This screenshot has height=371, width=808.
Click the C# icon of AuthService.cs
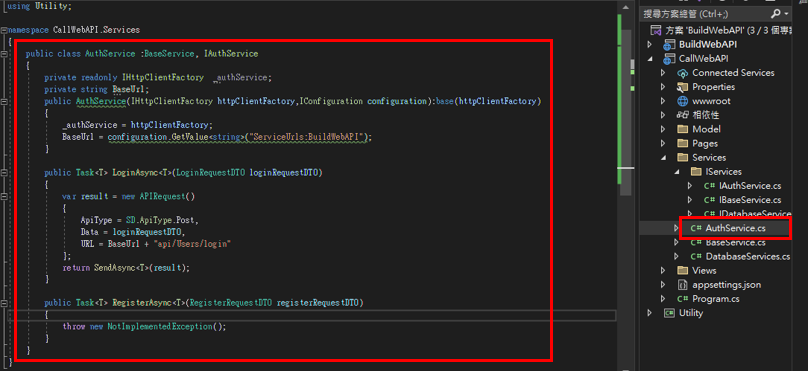(x=696, y=228)
